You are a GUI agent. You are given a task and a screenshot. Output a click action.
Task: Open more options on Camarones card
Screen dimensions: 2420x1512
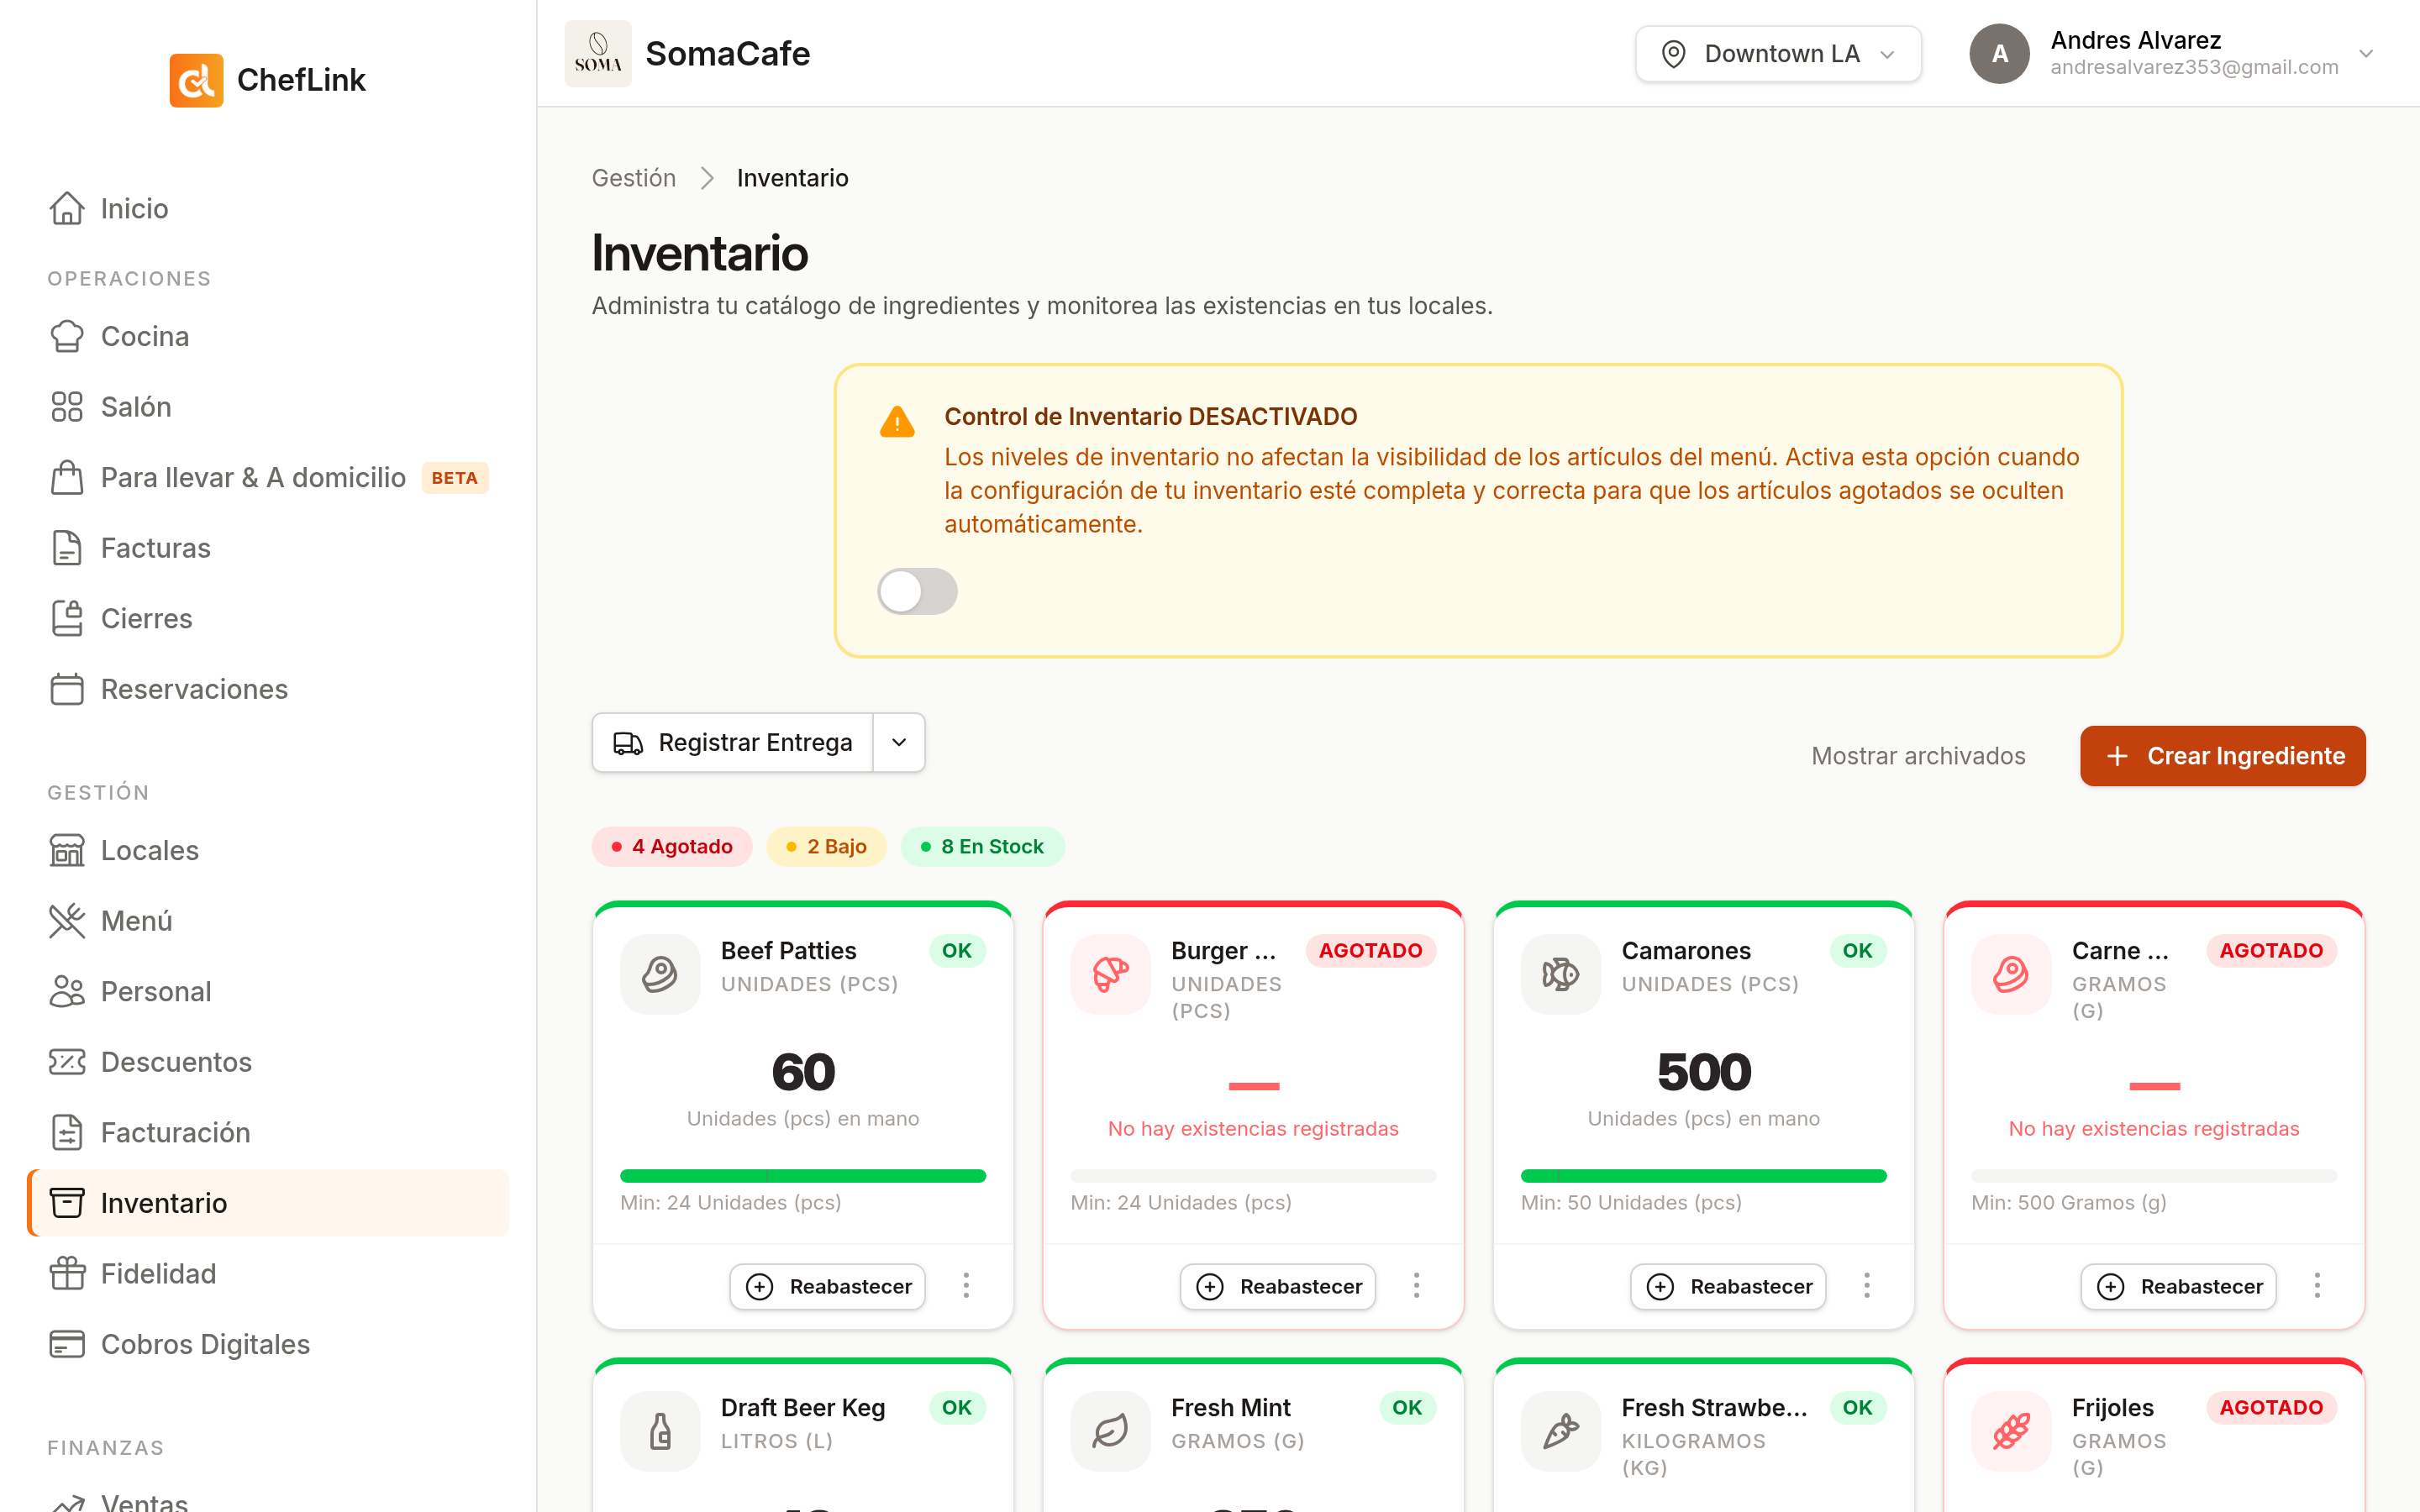(x=1866, y=1286)
